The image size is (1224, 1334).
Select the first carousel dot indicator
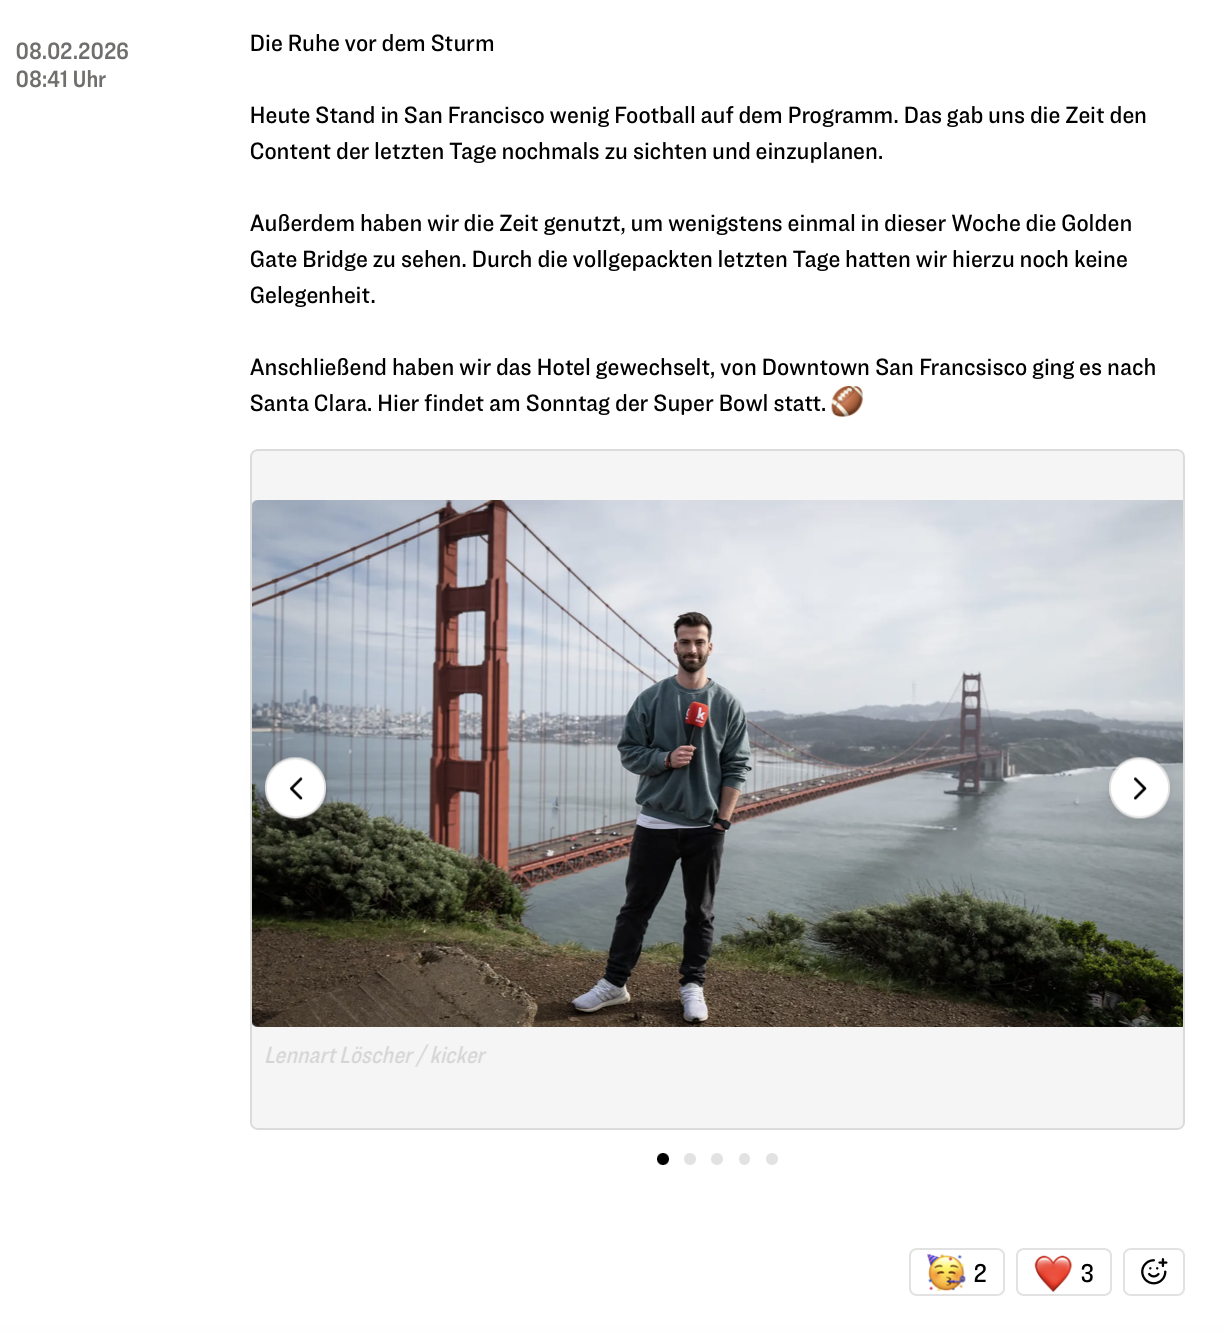[x=663, y=1159]
